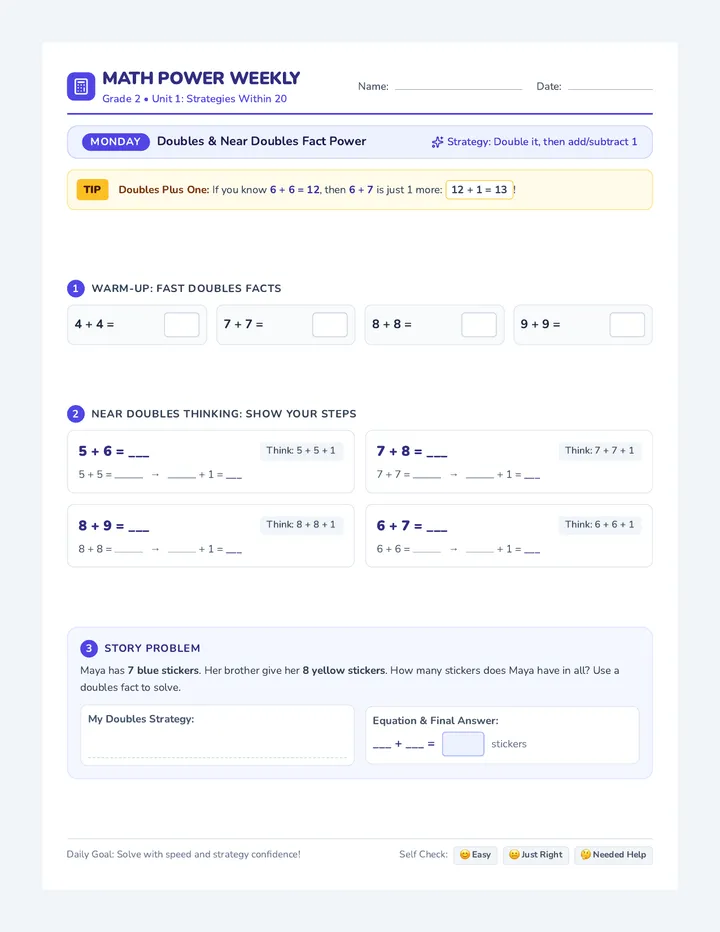
Task: Click the section 1 number circle
Action: point(76,289)
